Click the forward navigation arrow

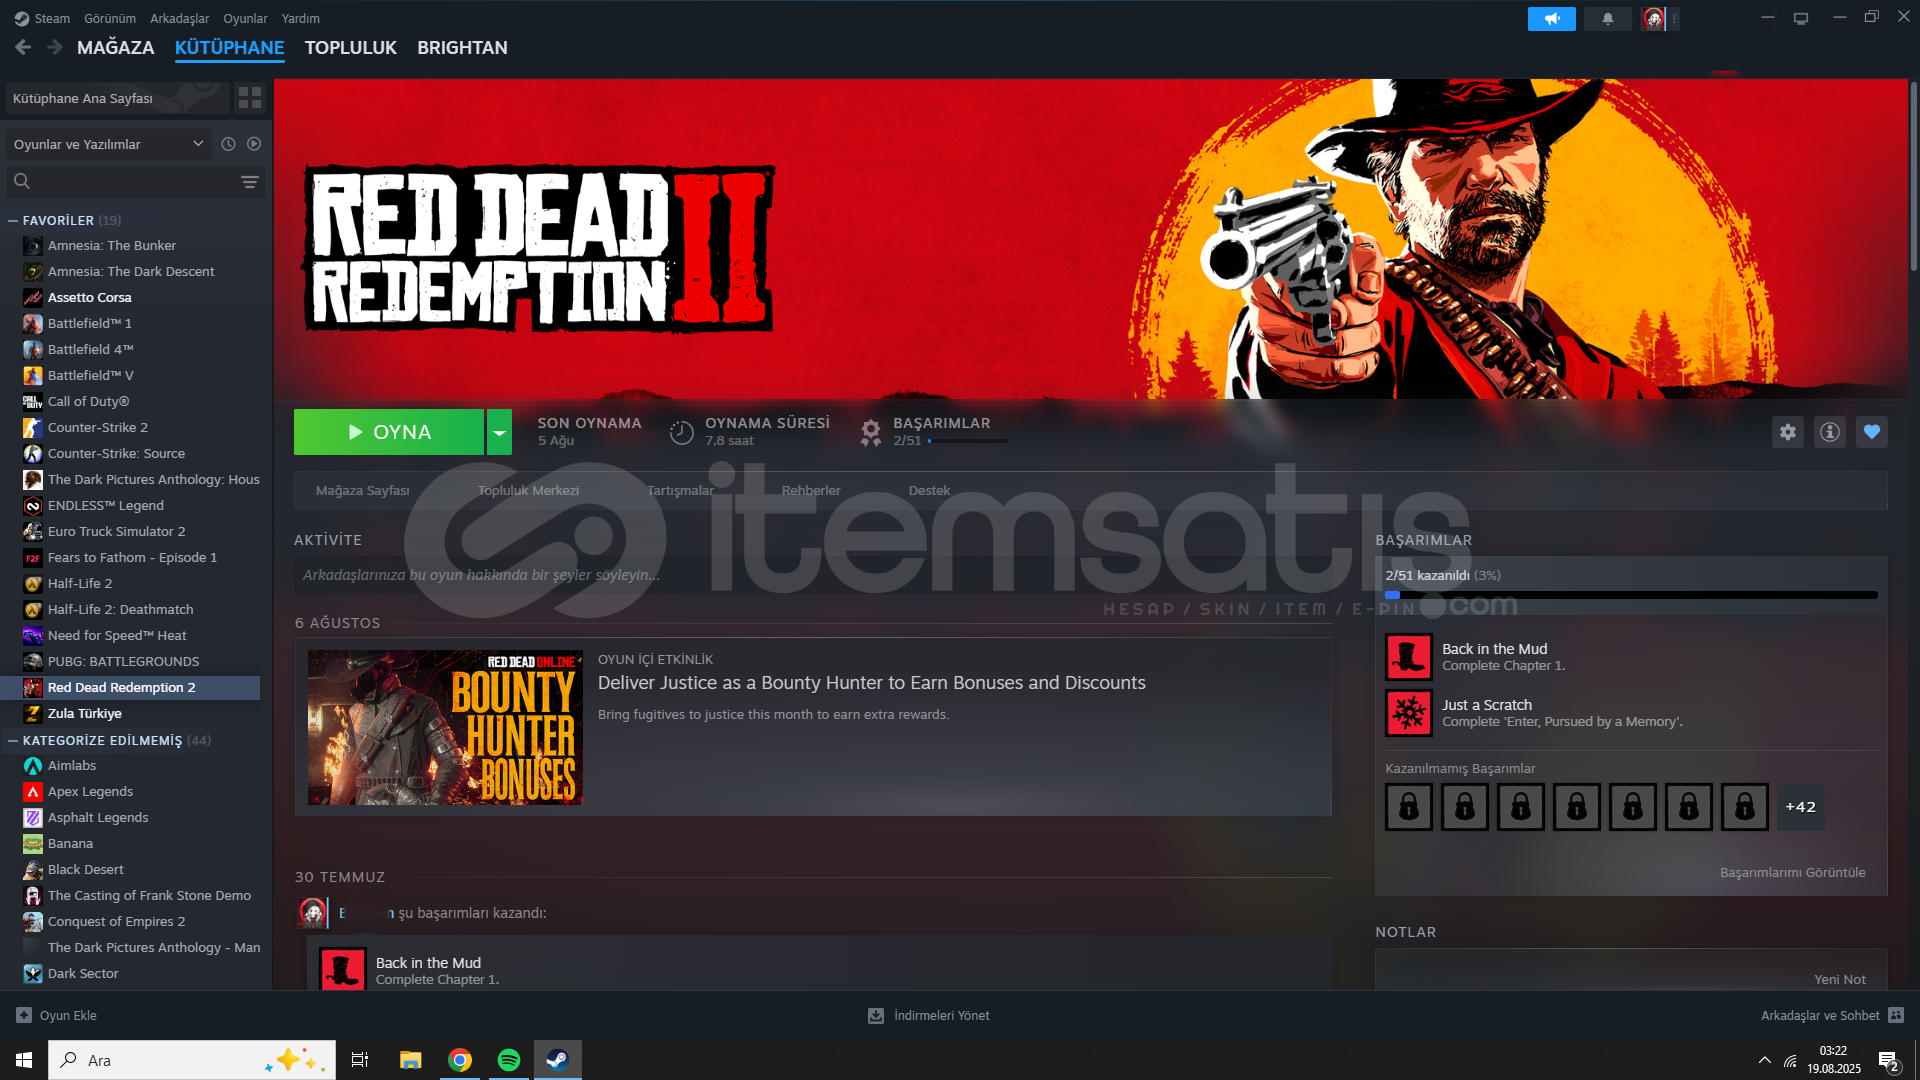tap(55, 47)
